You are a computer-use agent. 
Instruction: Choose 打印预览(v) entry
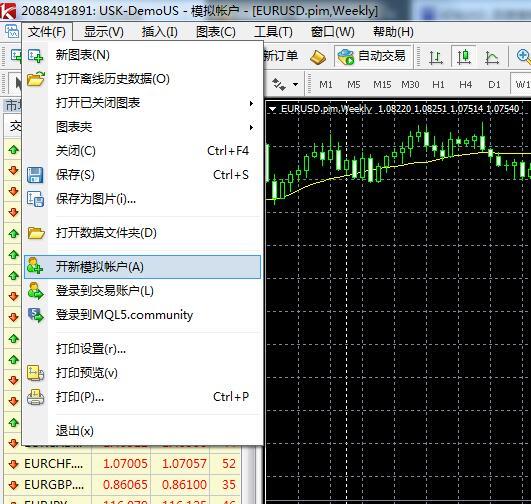coord(142,373)
